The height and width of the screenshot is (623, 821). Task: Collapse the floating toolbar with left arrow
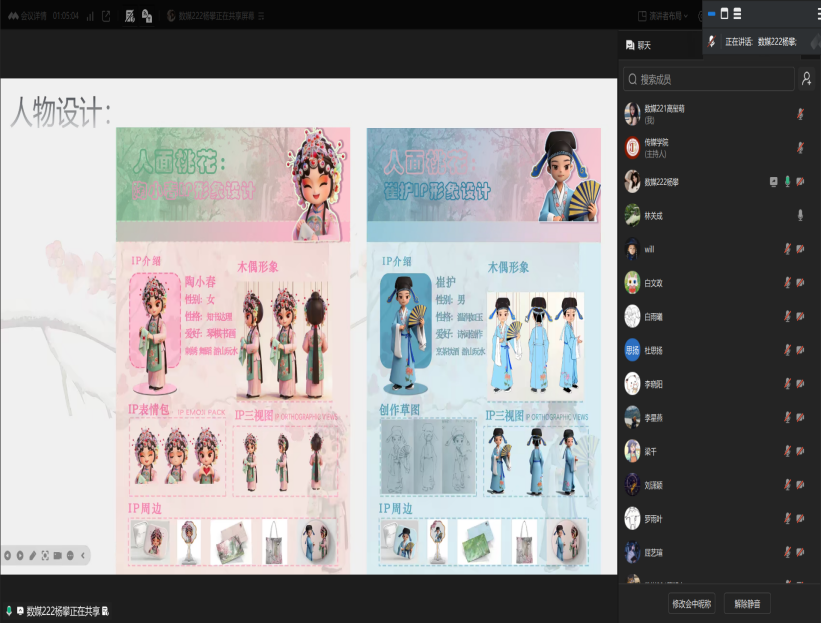(83, 555)
